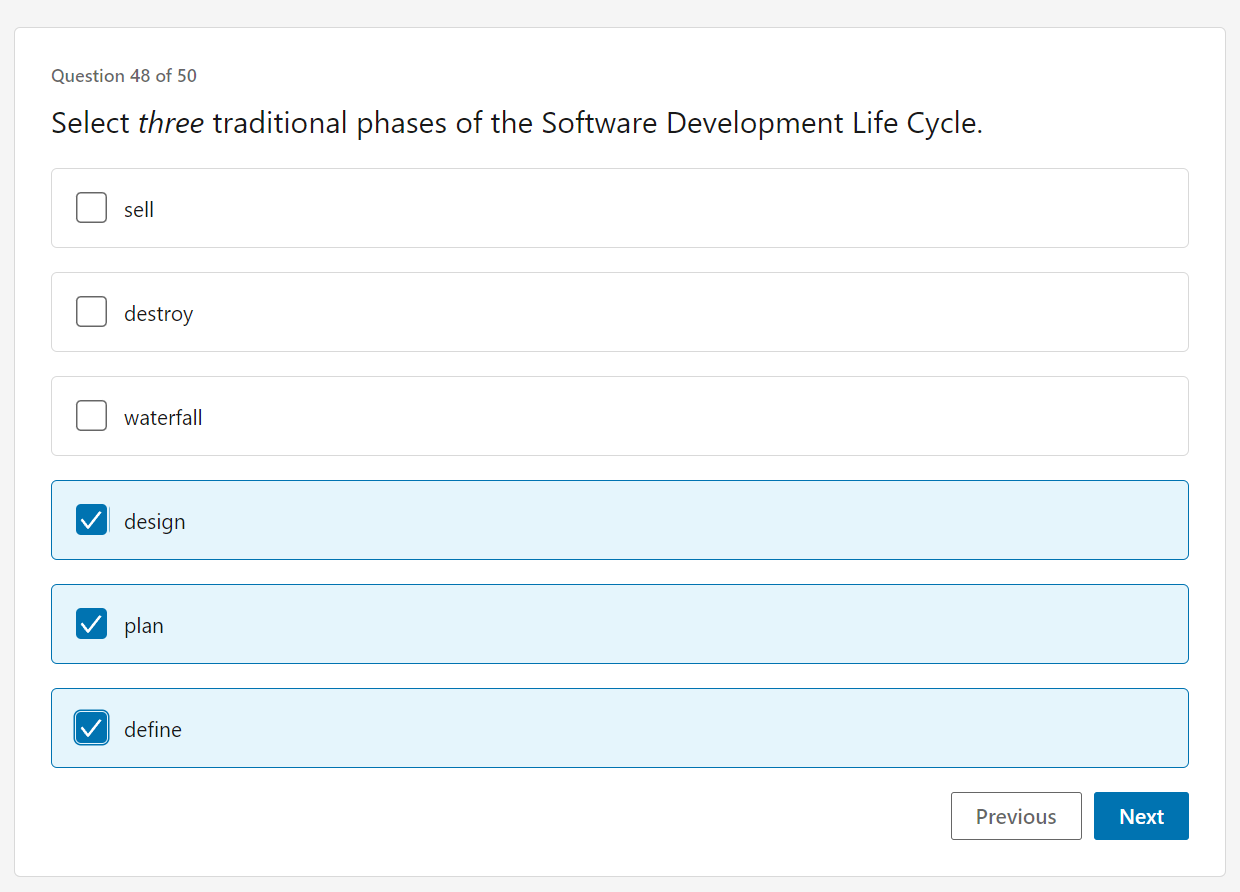Click the Next button
The image size is (1240, 892).
(x=1141, y=816)
